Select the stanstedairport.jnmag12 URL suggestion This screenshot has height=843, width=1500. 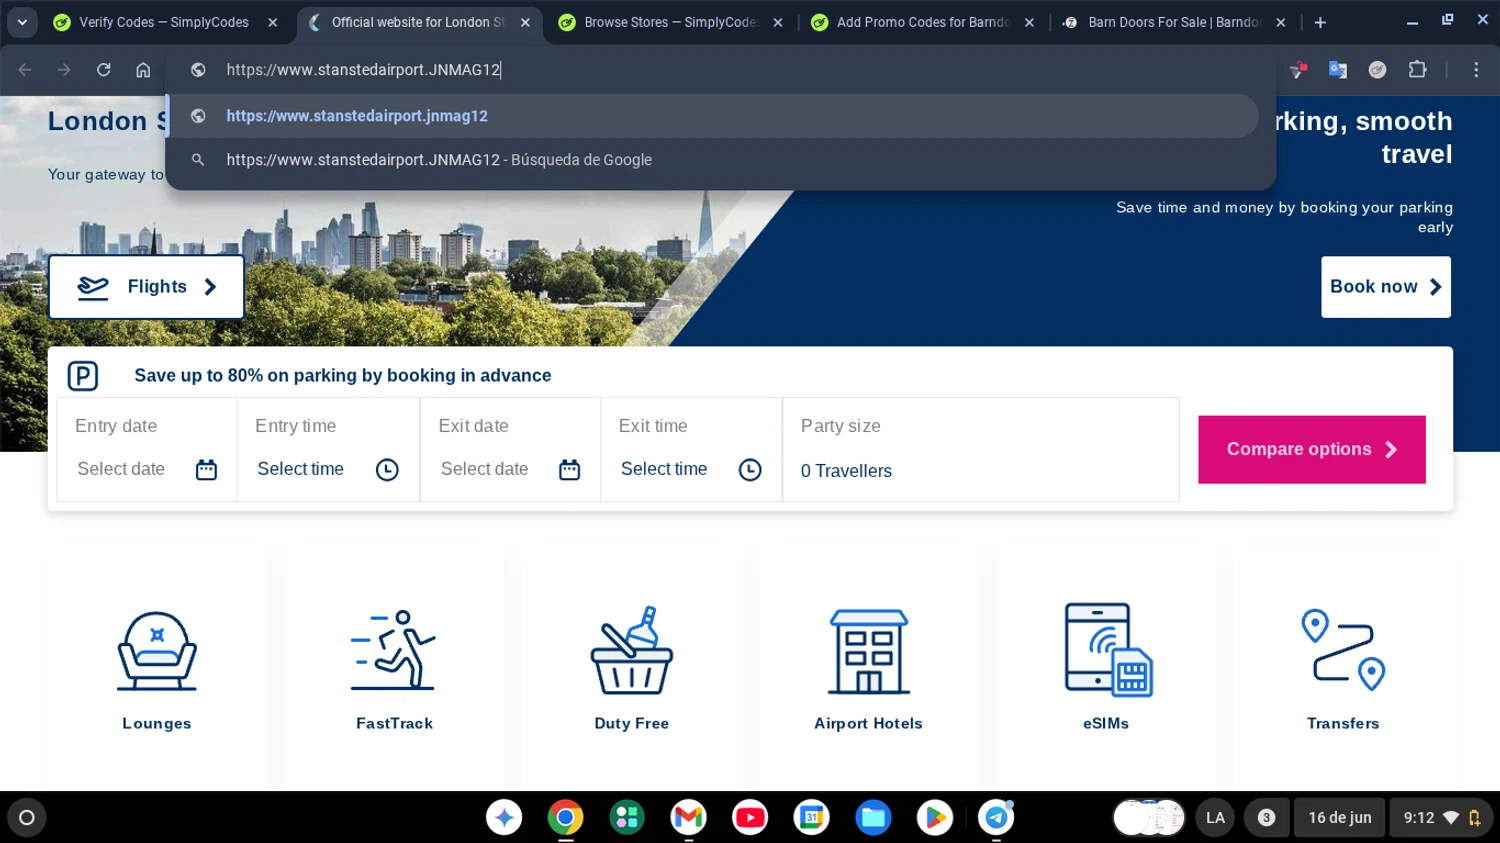[714, 116]
